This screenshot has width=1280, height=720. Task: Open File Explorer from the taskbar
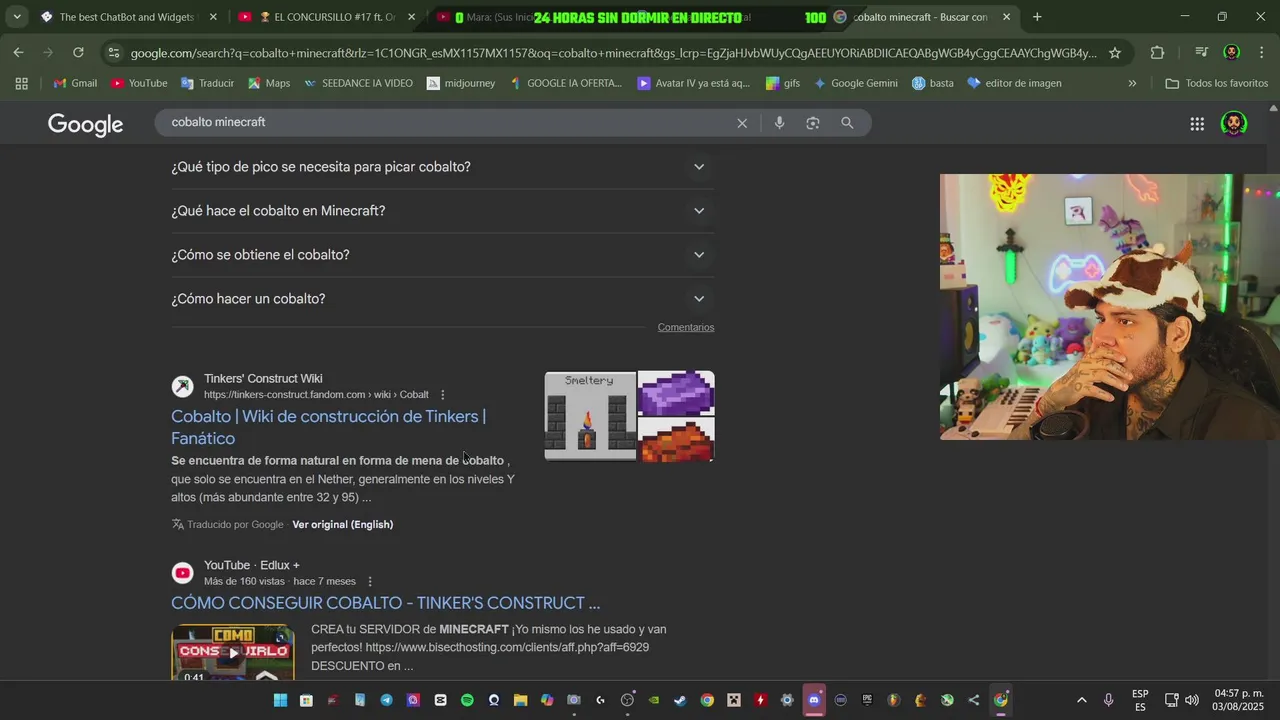click(520, 700)
